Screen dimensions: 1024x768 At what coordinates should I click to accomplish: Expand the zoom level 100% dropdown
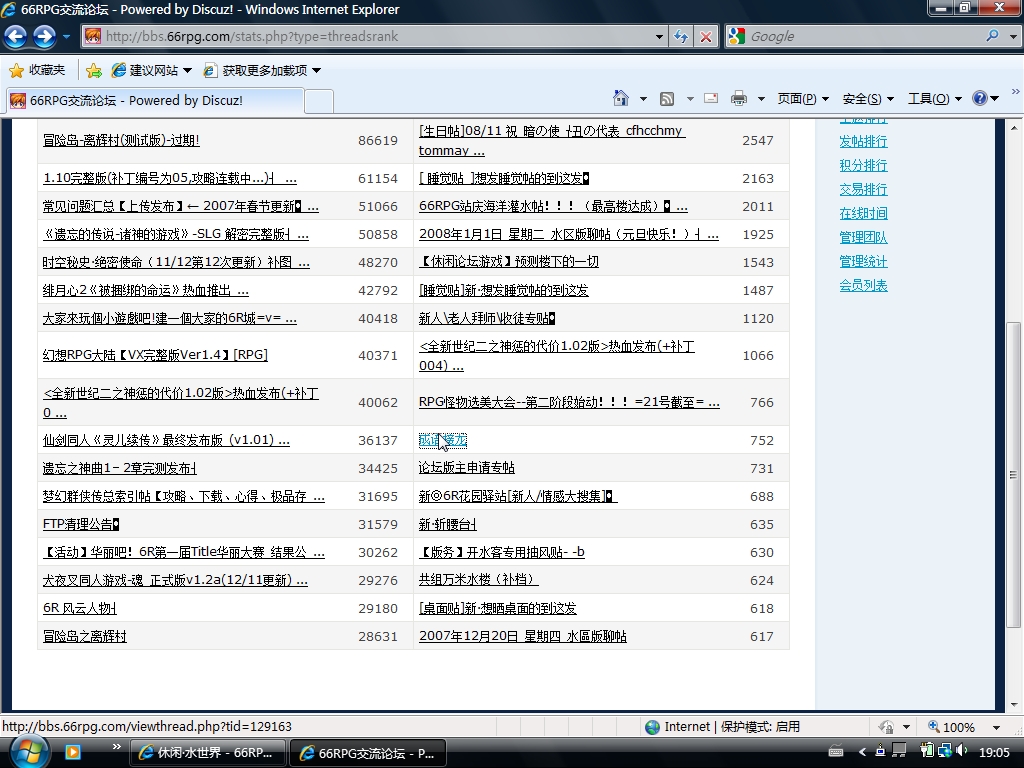[x=997, y=727]
